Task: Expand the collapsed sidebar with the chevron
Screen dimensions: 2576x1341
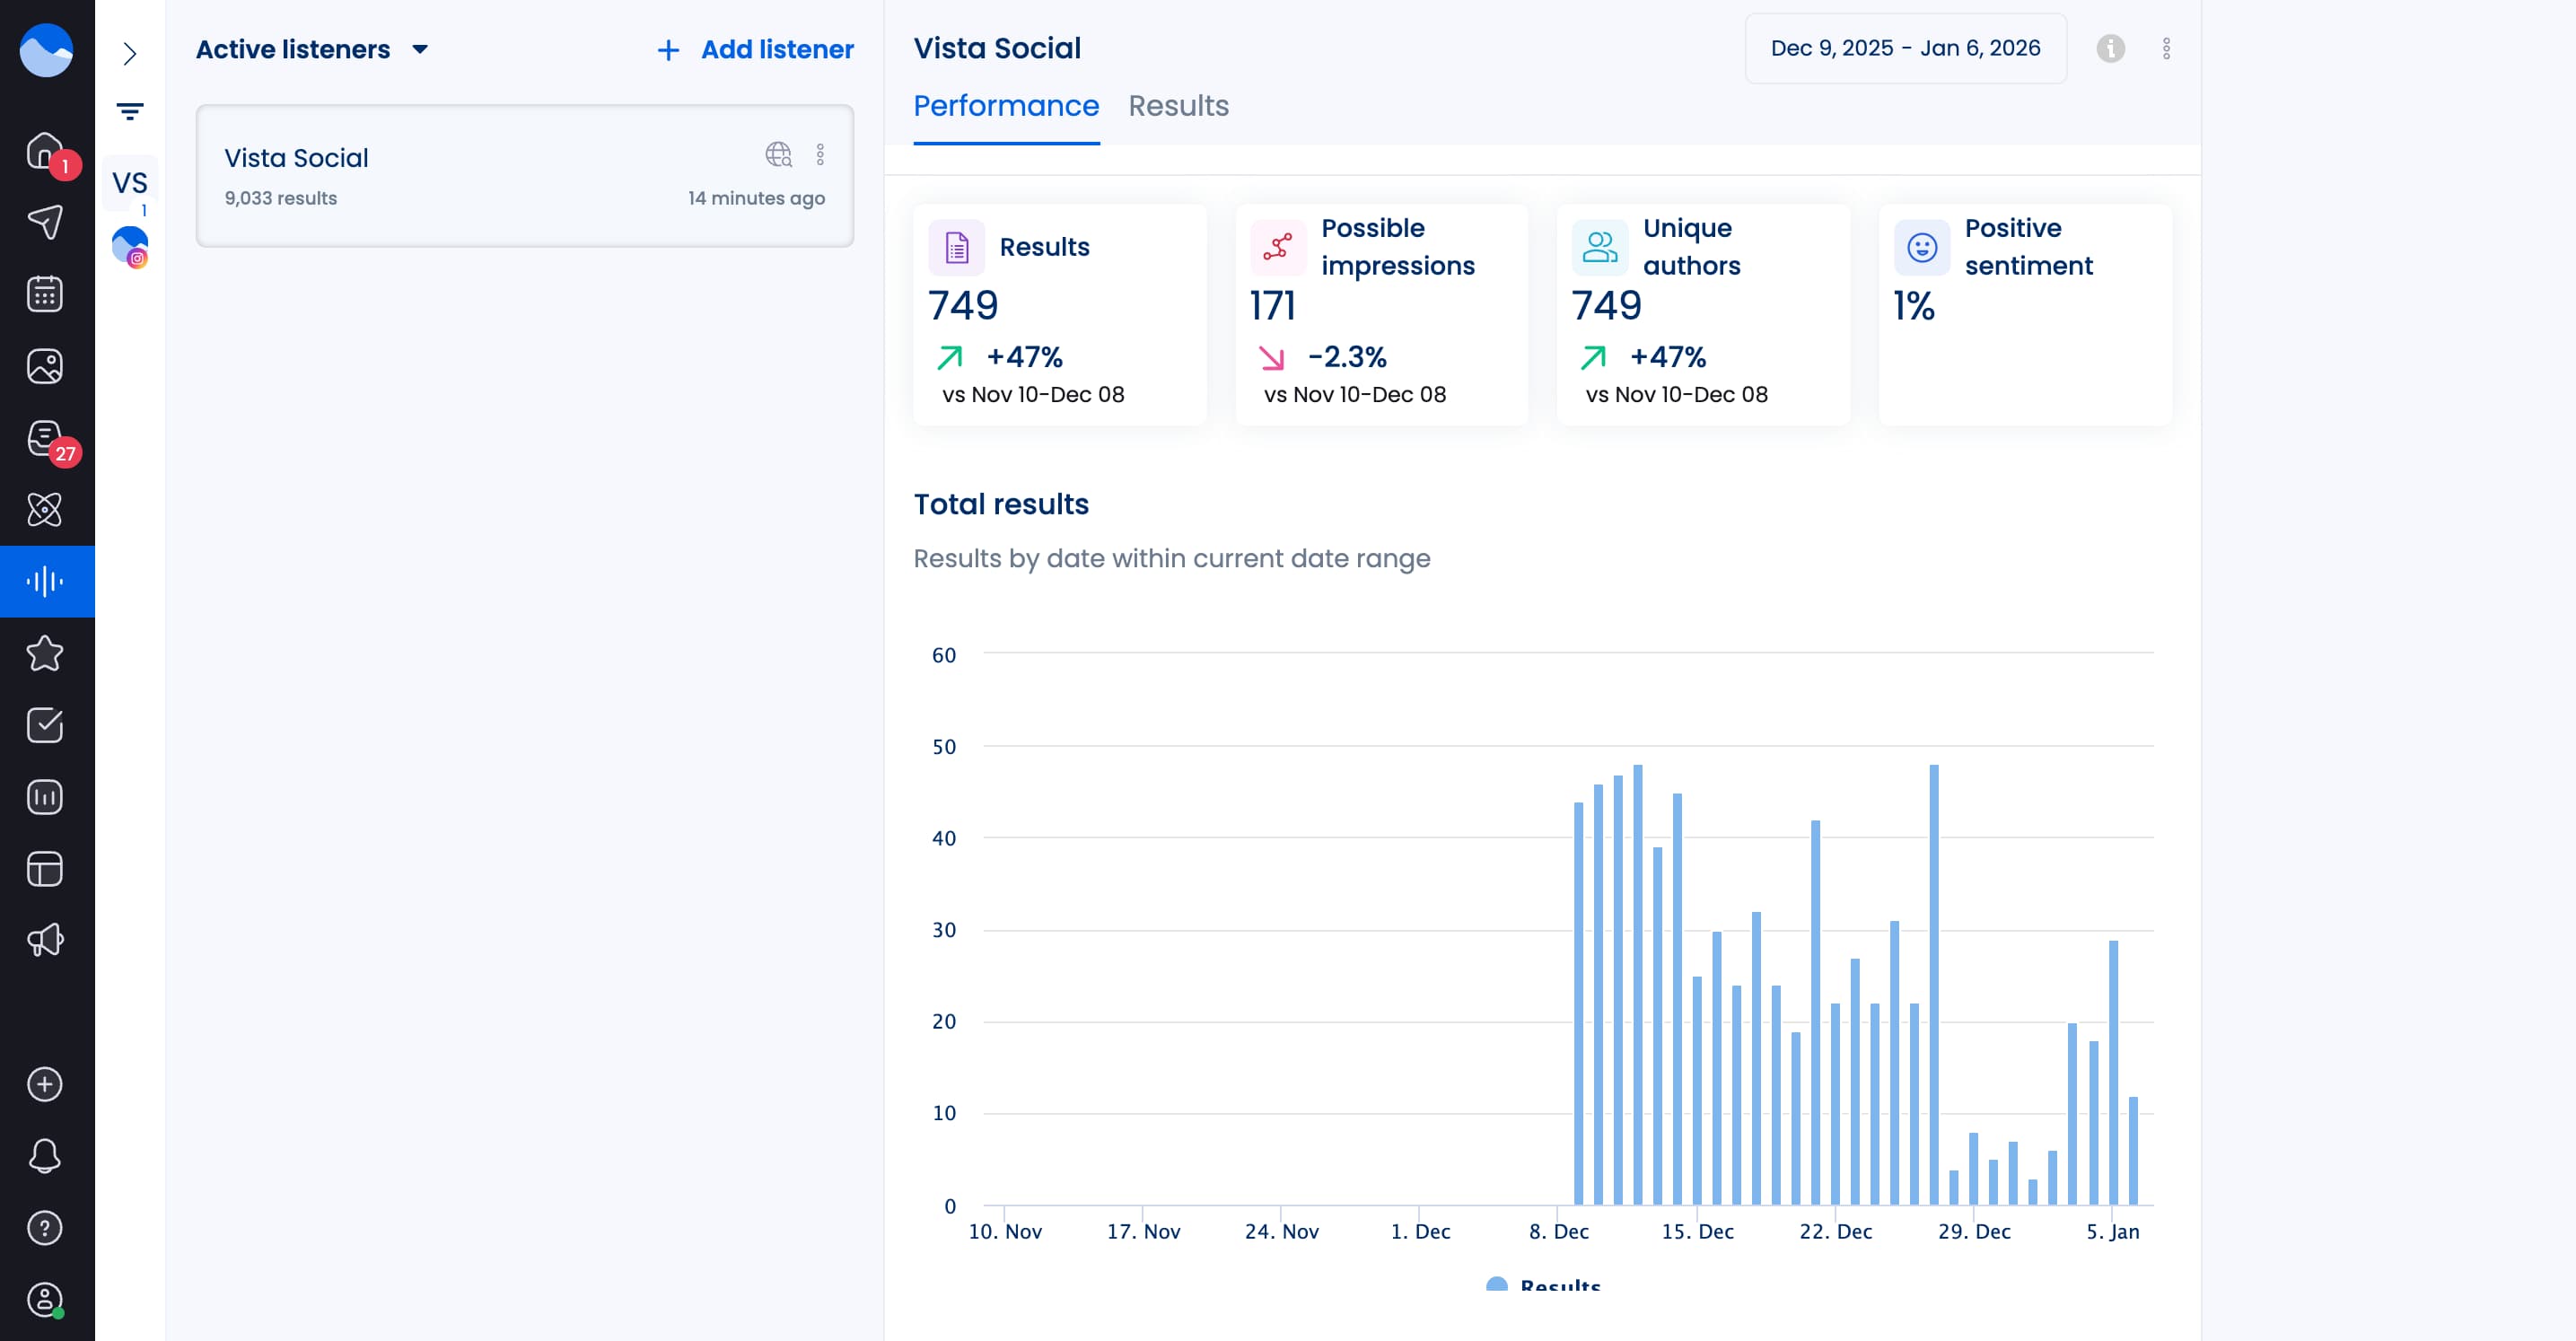Action: [x=130, y=54]
